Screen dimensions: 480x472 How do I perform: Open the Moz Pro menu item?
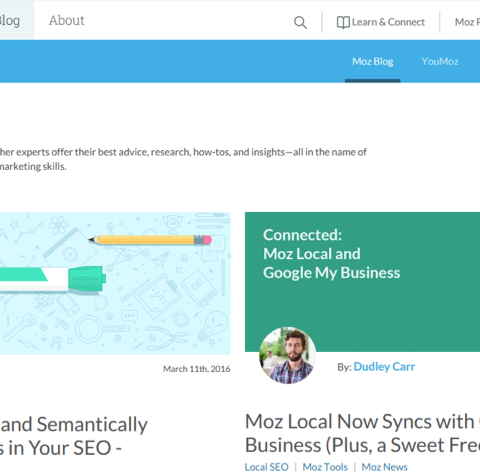pos(467,22)
